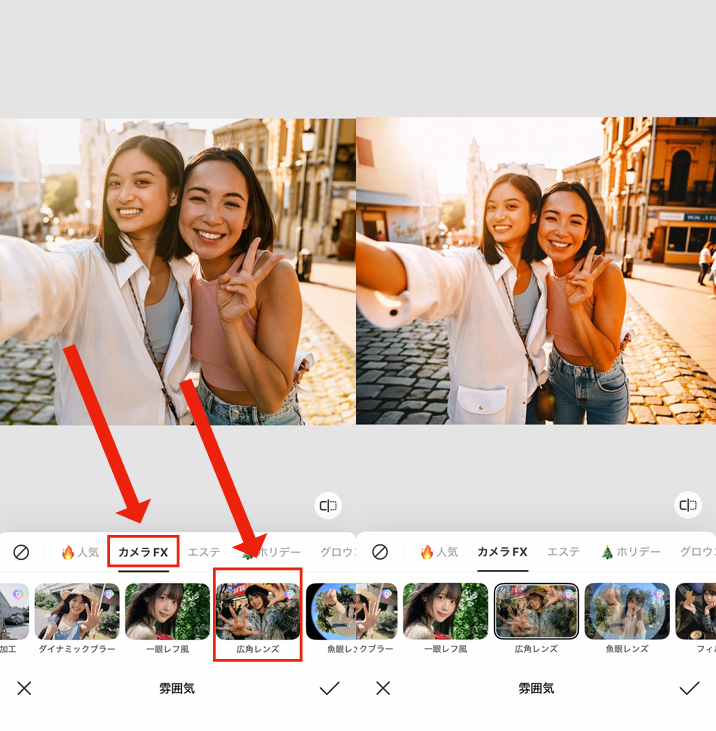Click the 雰囲気 title on the right screen
Image resolution: width=716 pixels, height=731 pixels.
coord(536,689)
